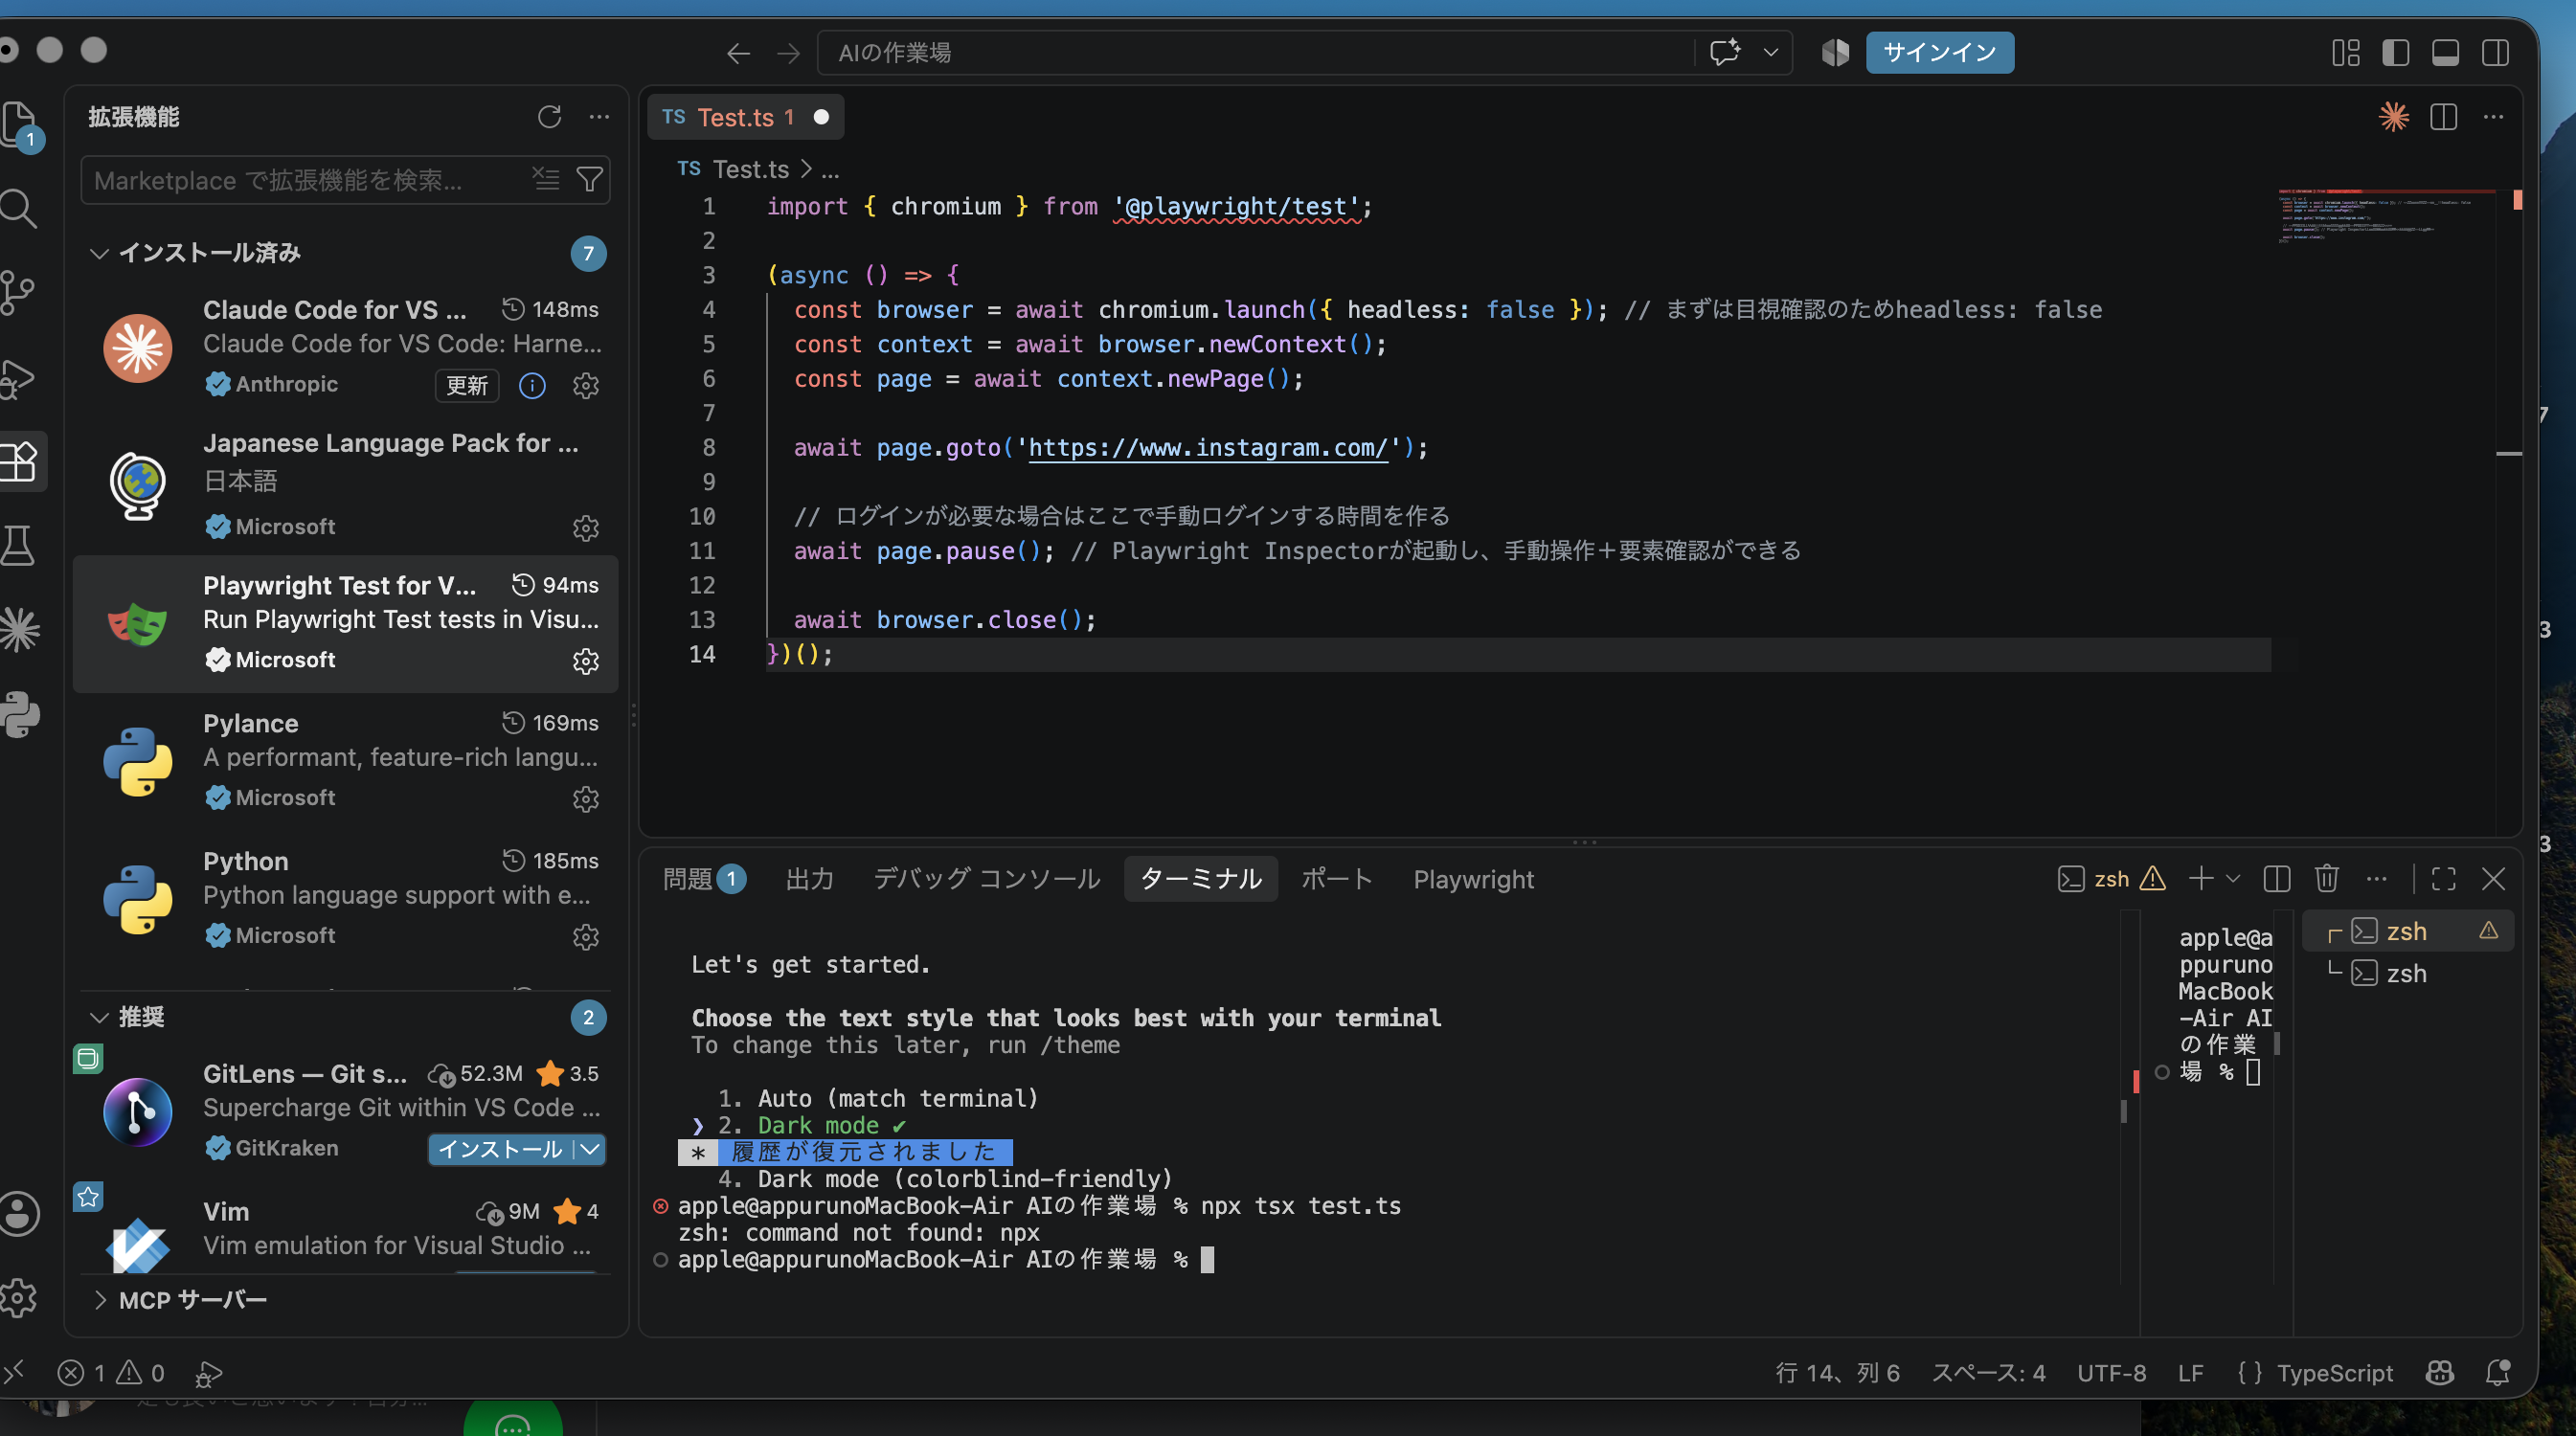Image resolution: width=2576 pixels, height=1436 pixels.
Task: Open the Python activity bar view
Action: [20, 715]
